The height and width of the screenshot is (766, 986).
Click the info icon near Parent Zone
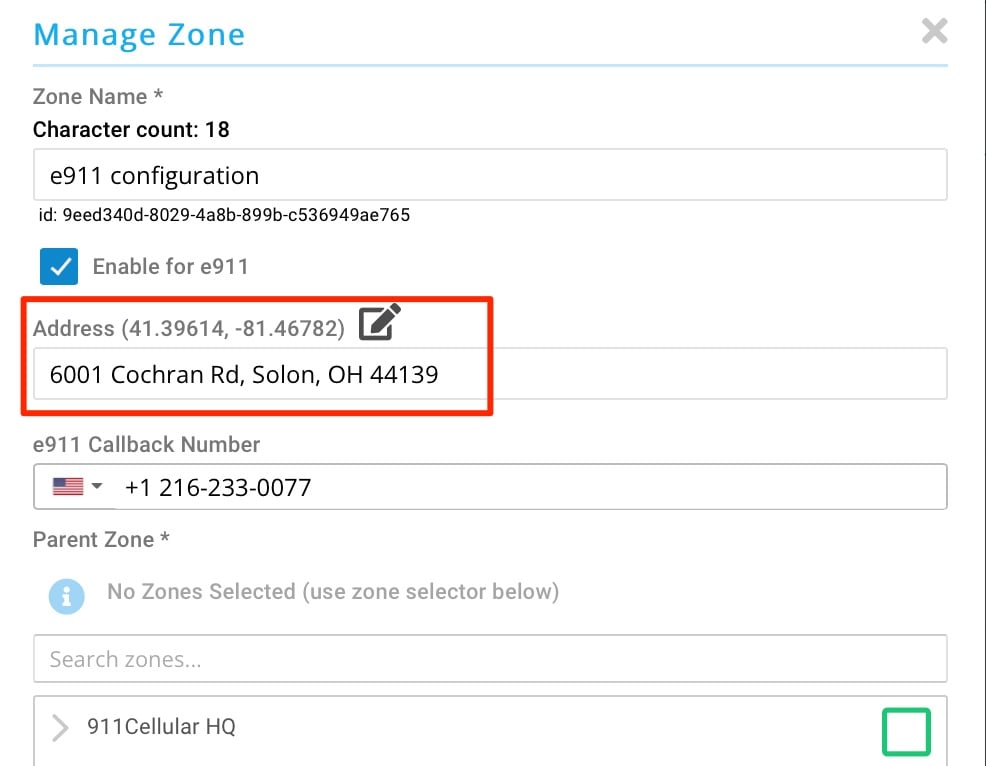tap(66, 596)
